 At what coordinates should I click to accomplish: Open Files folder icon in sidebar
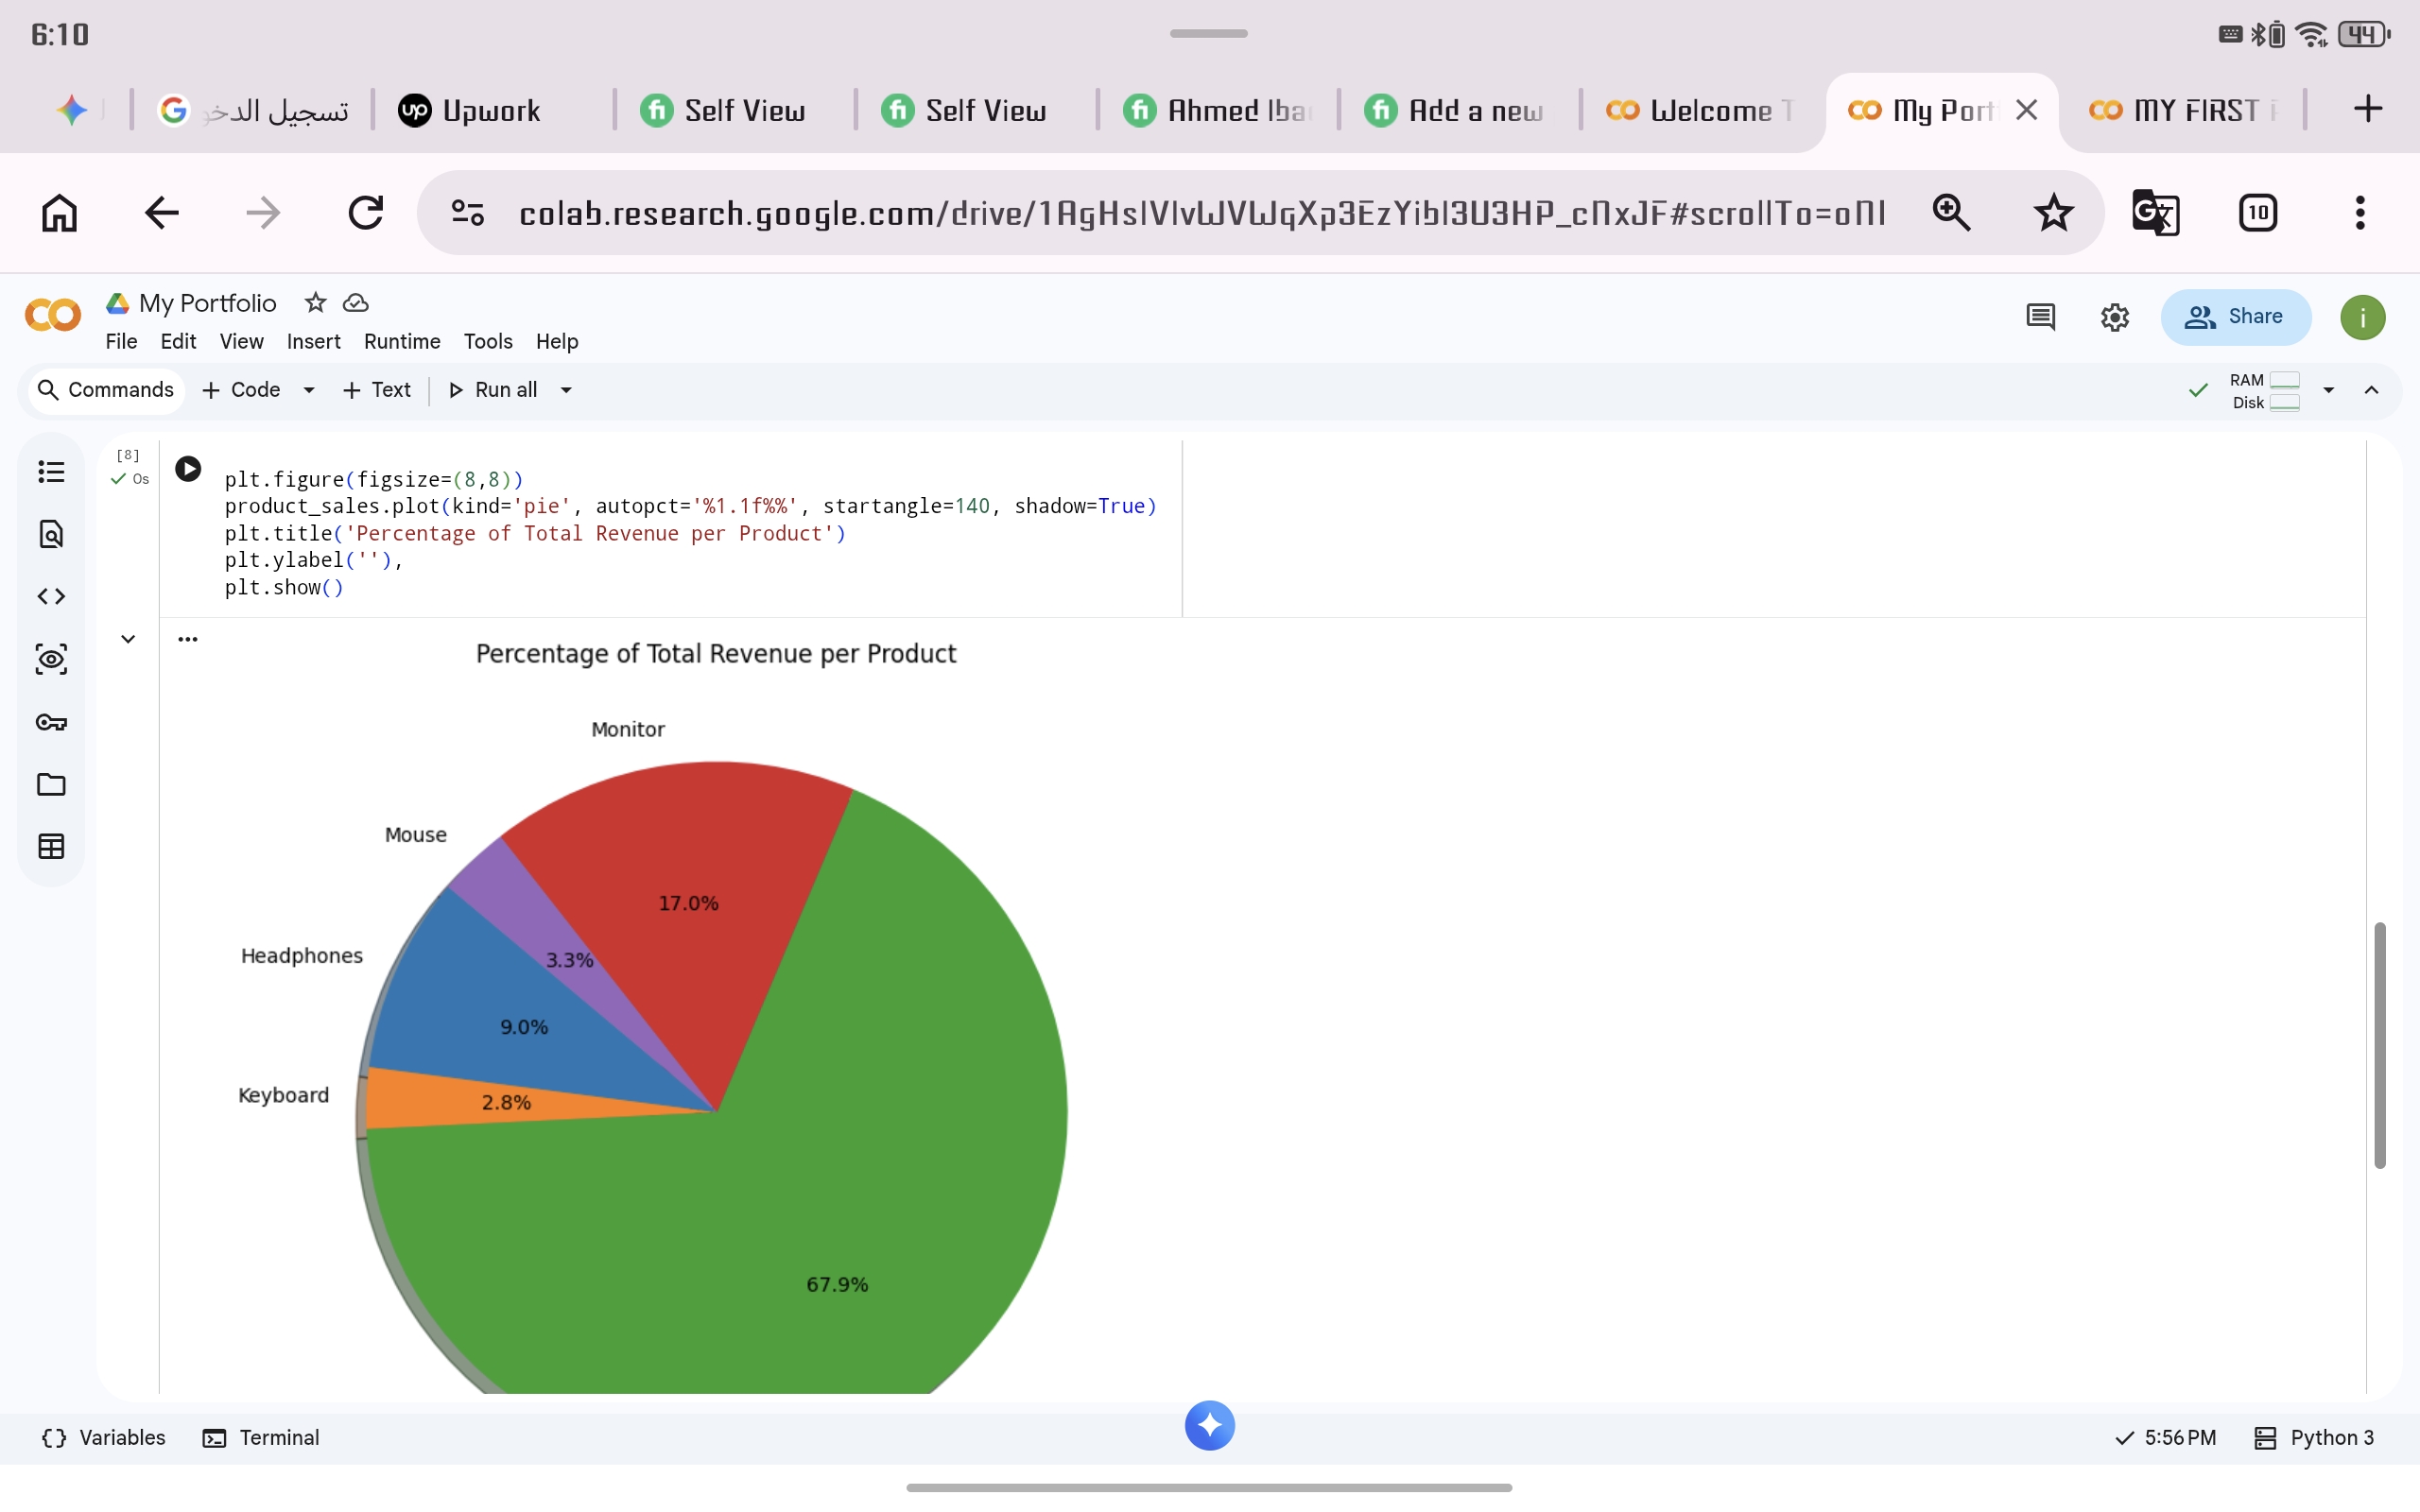pyautogui.click(x=51, y=784)
